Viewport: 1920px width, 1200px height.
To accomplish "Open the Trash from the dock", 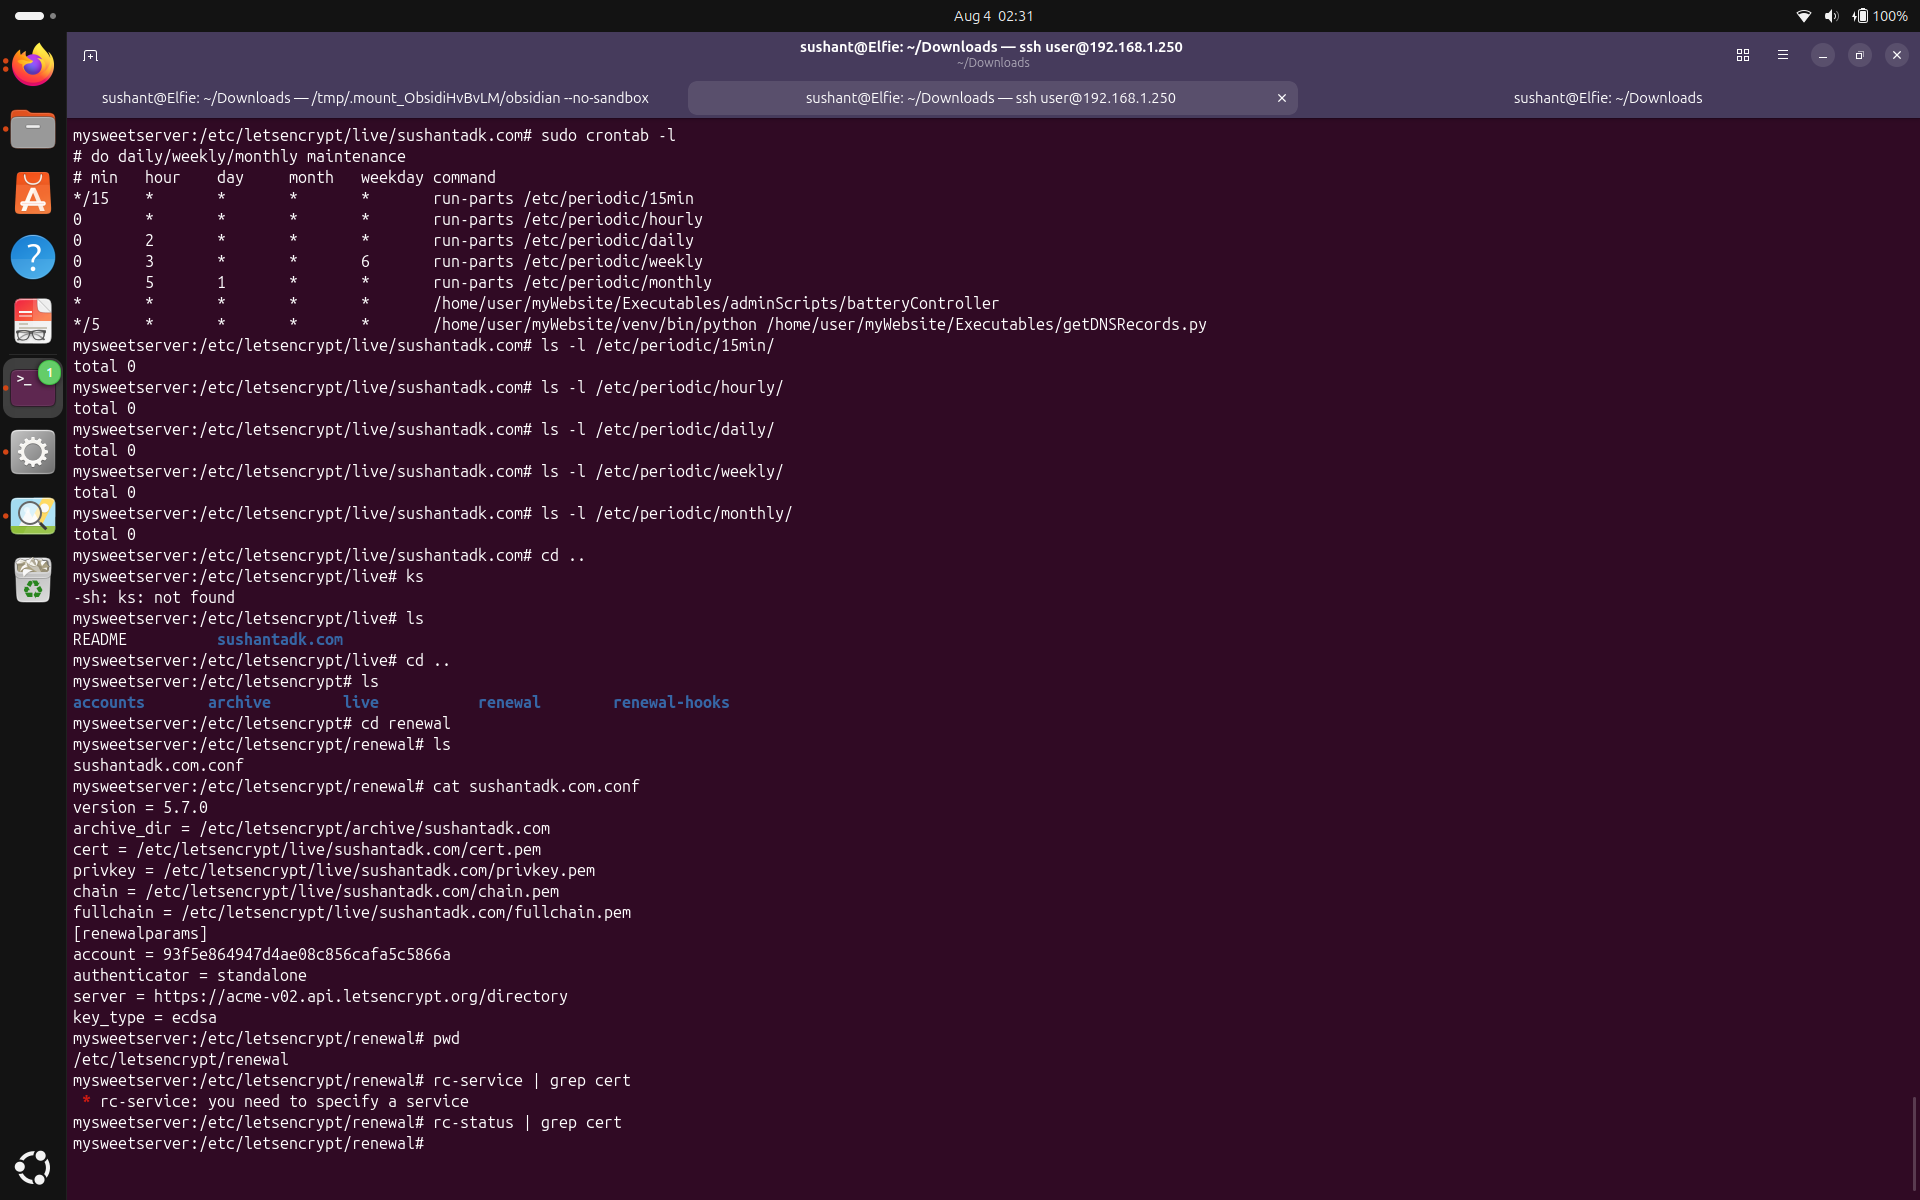I will tap(33, 580).
